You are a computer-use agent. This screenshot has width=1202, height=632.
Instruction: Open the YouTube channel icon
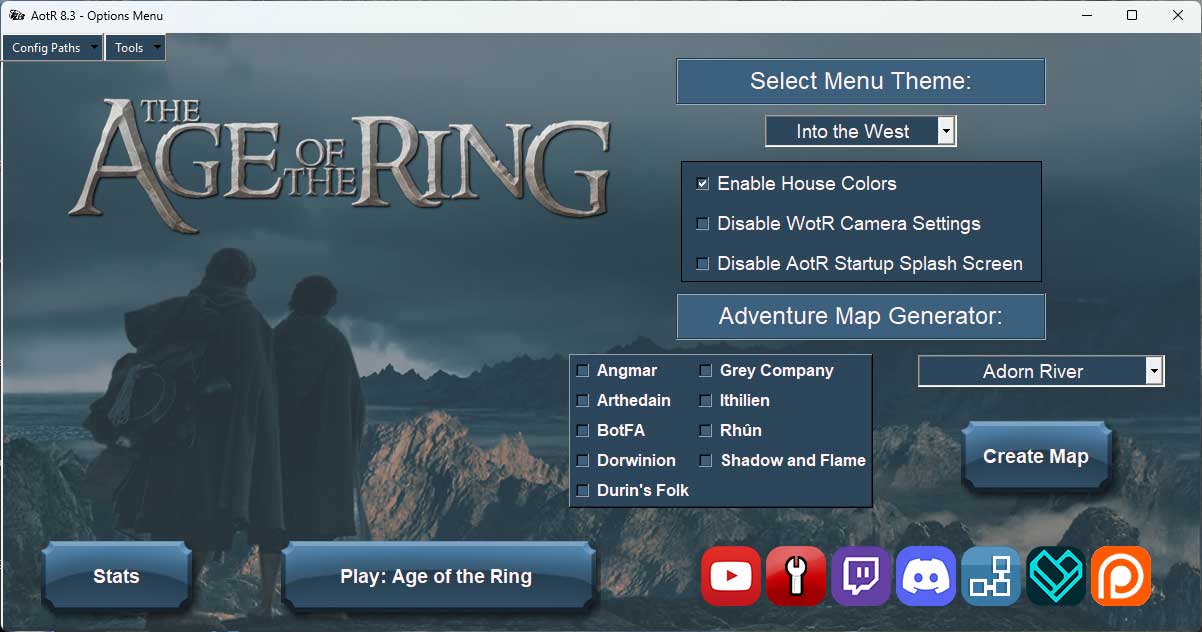[731, 576]
